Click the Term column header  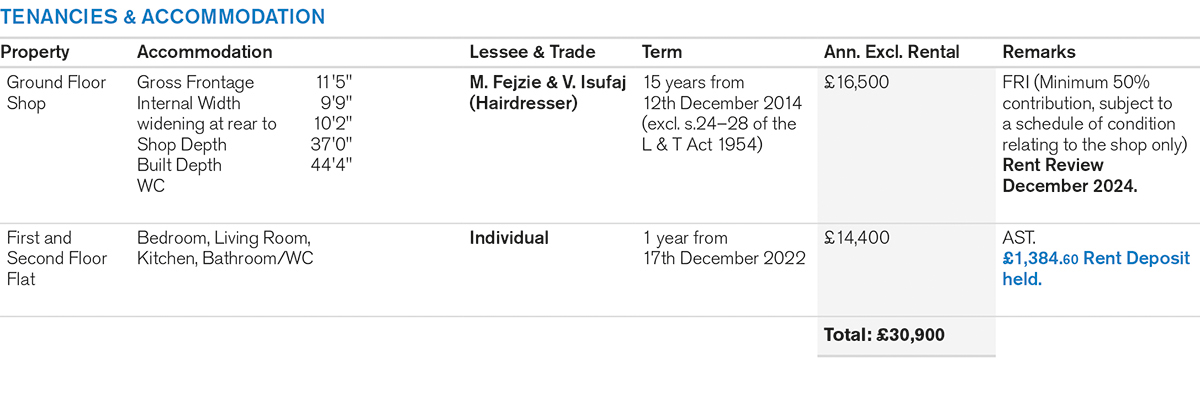662,52
